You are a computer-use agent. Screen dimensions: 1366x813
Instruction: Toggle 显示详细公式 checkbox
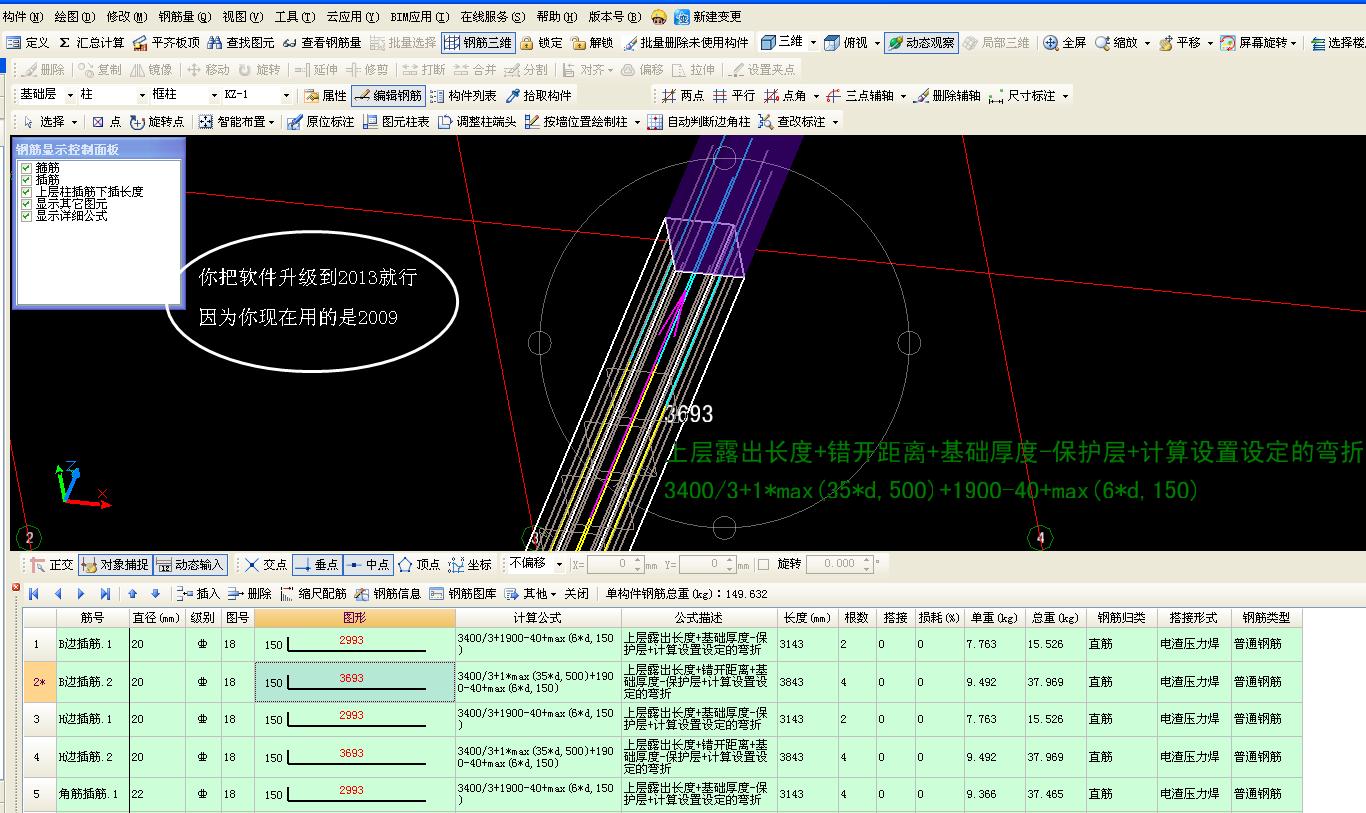pos(26,216)
